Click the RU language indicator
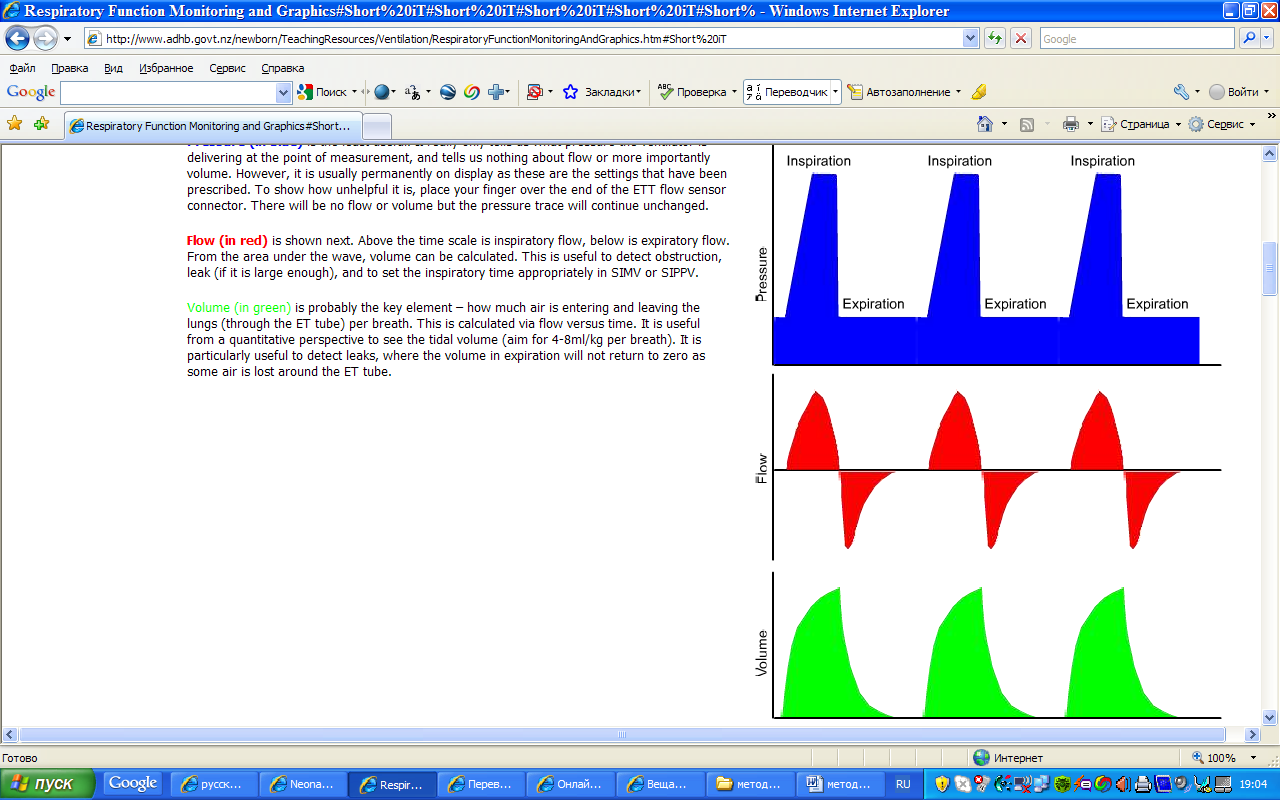Image resolution: width=1280 pixels, height=800 pixels. (903, 785)
